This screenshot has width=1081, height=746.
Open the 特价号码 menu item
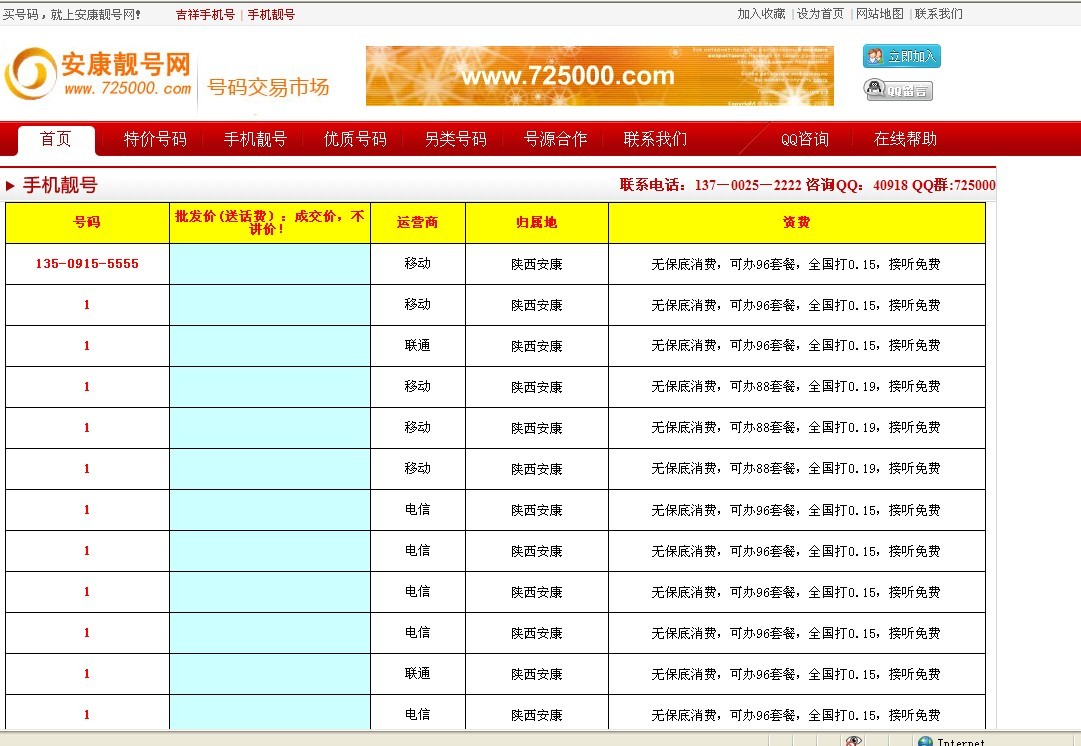155,139
